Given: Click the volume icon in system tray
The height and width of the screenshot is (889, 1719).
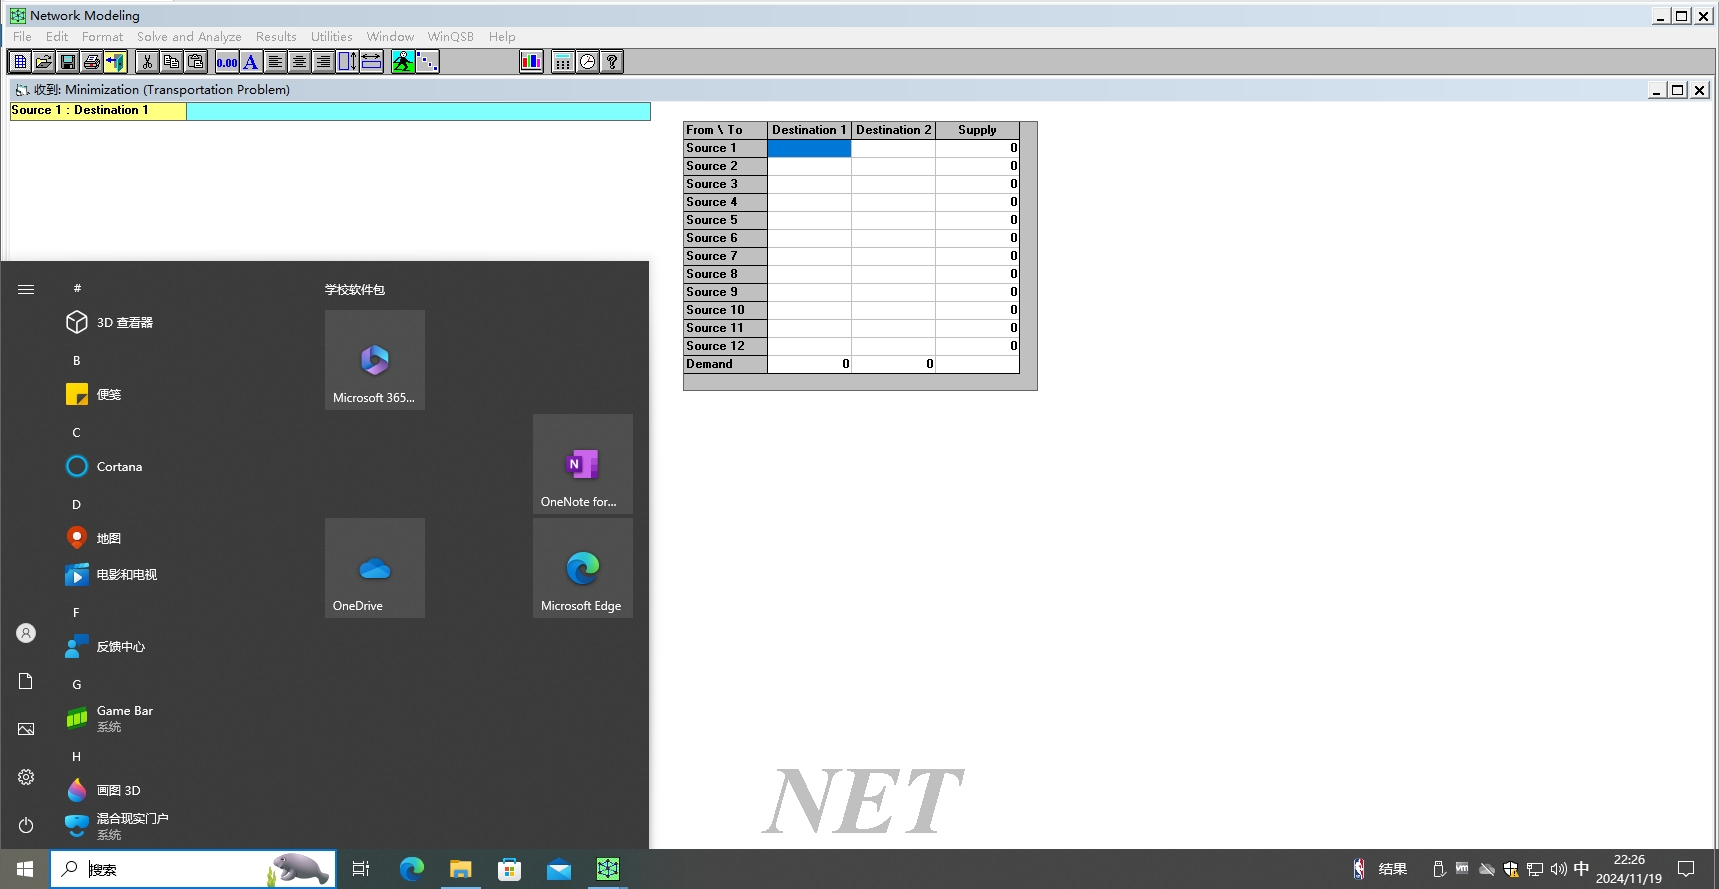Looking at the screenshot, I should tap(1558, 869).
